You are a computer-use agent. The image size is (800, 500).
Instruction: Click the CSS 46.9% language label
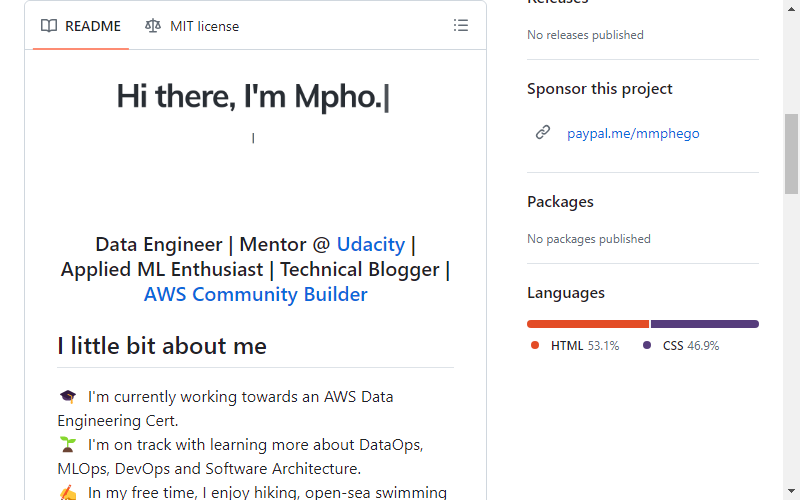click(x=691, y=346)
